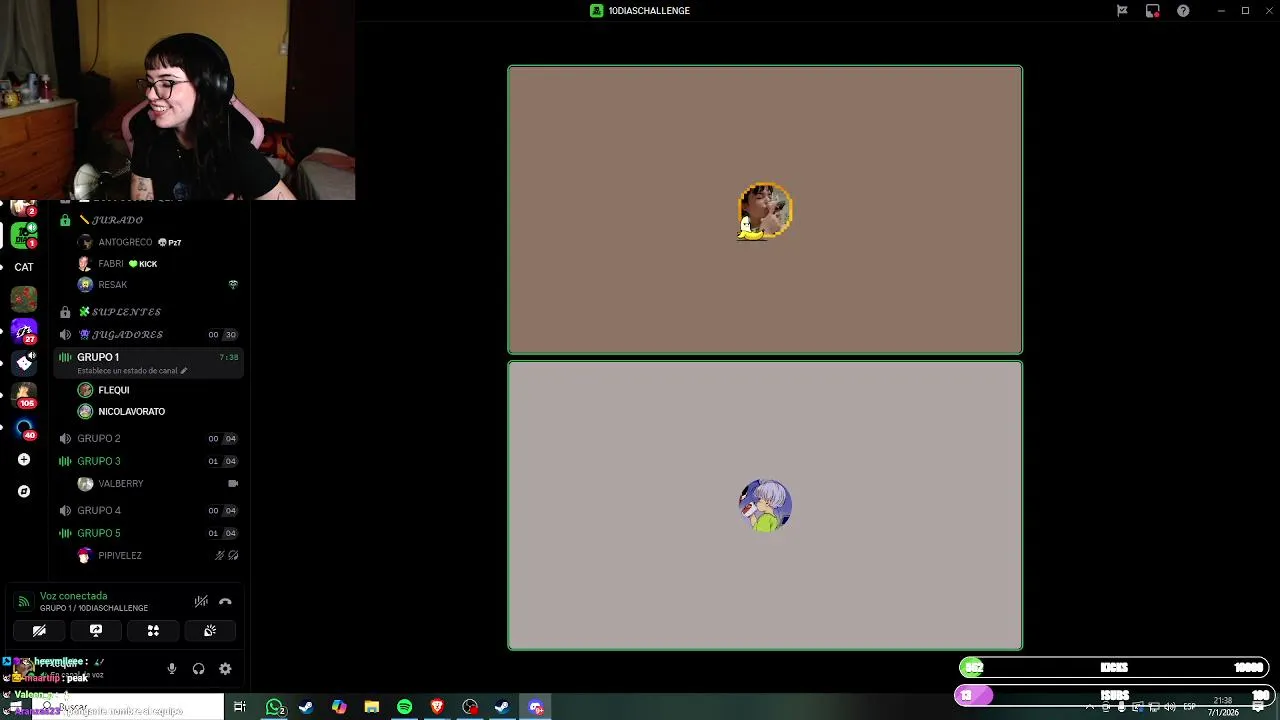Explore discoverable servers compass icon
This screenshot has width=1280, height=720.
point(24,492)
